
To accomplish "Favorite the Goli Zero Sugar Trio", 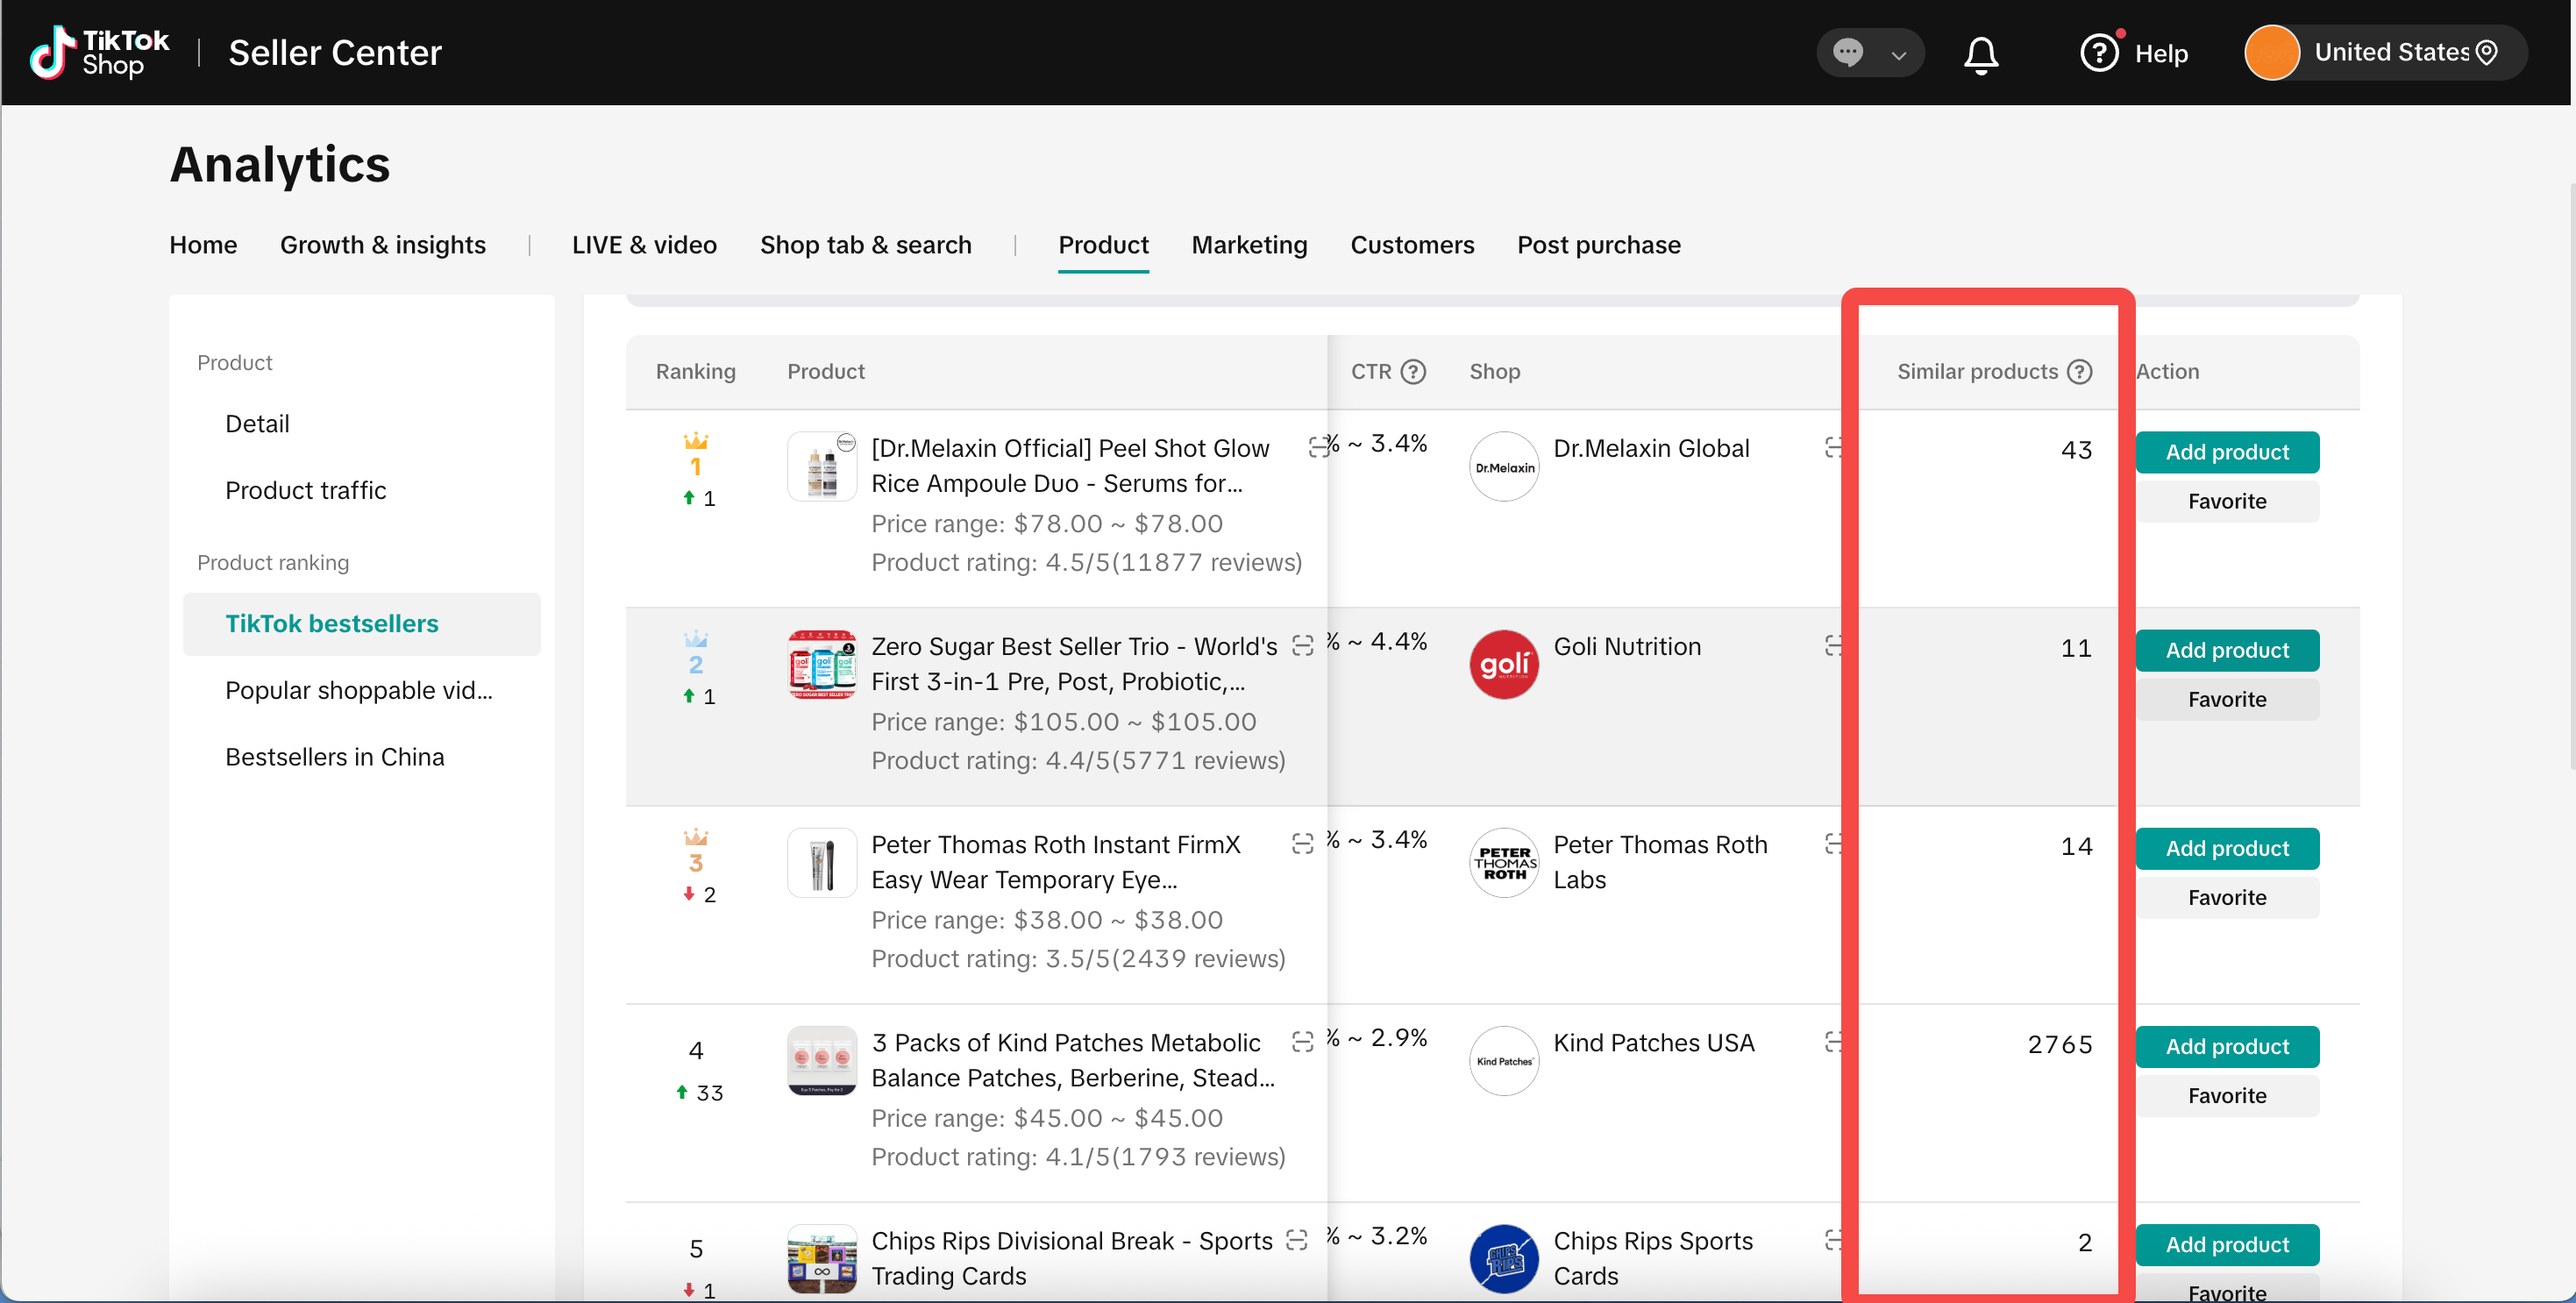I will [x=2226, y=699].
